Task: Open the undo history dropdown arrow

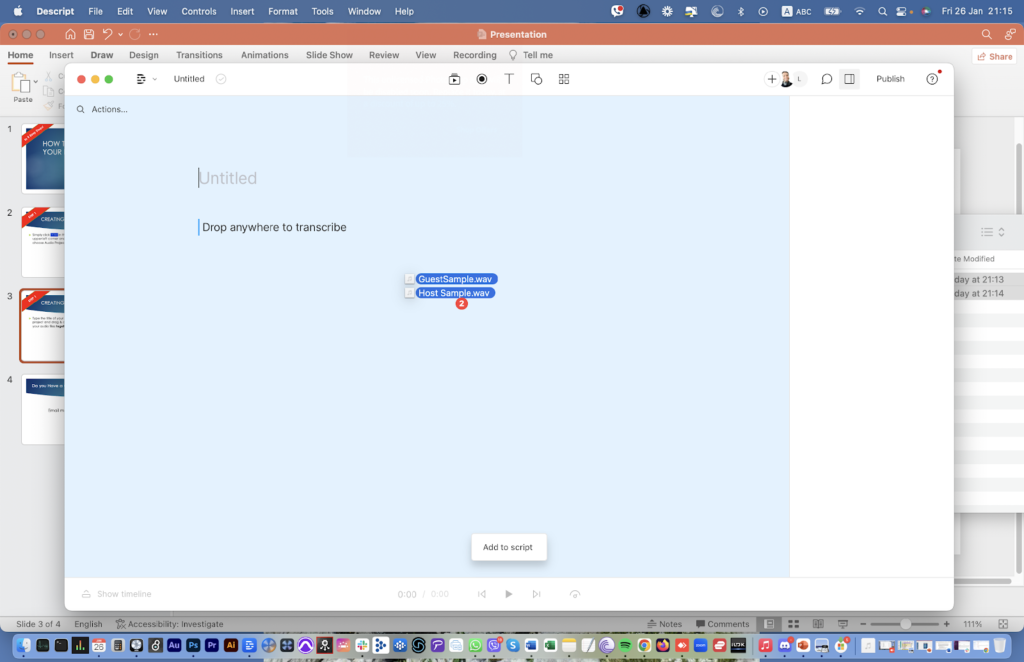Action: click(x=120, y=34)
